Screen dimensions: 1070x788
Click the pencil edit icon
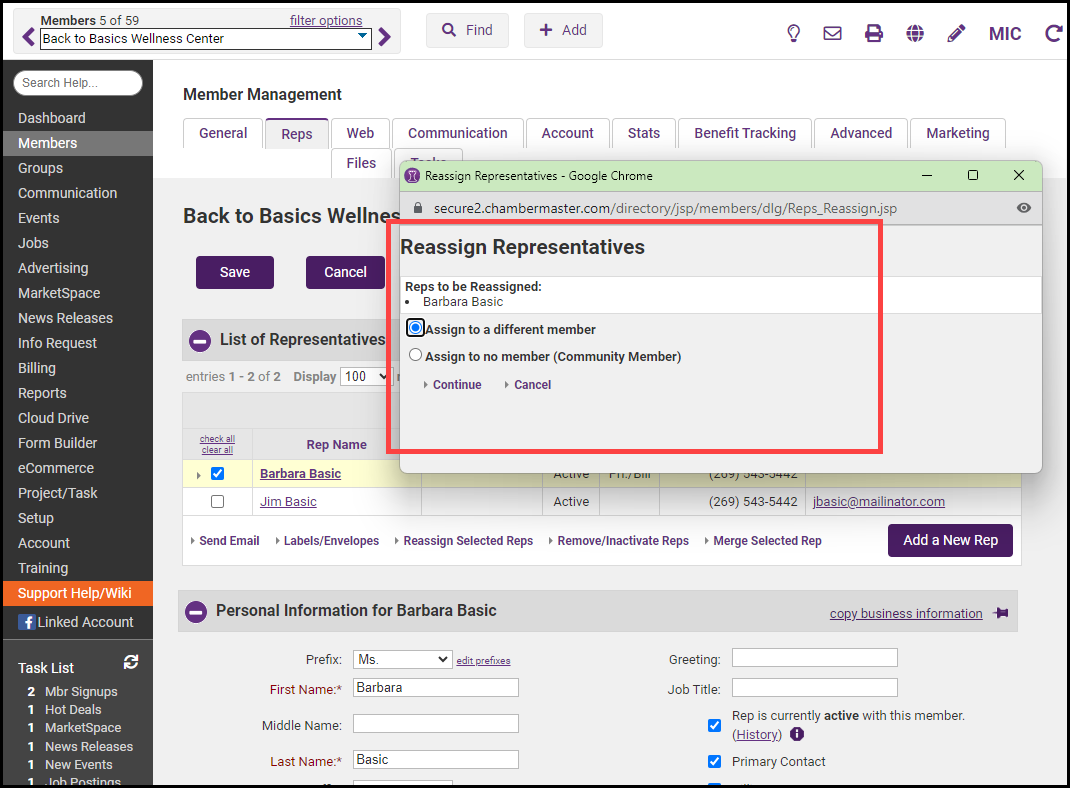(956, 33)
